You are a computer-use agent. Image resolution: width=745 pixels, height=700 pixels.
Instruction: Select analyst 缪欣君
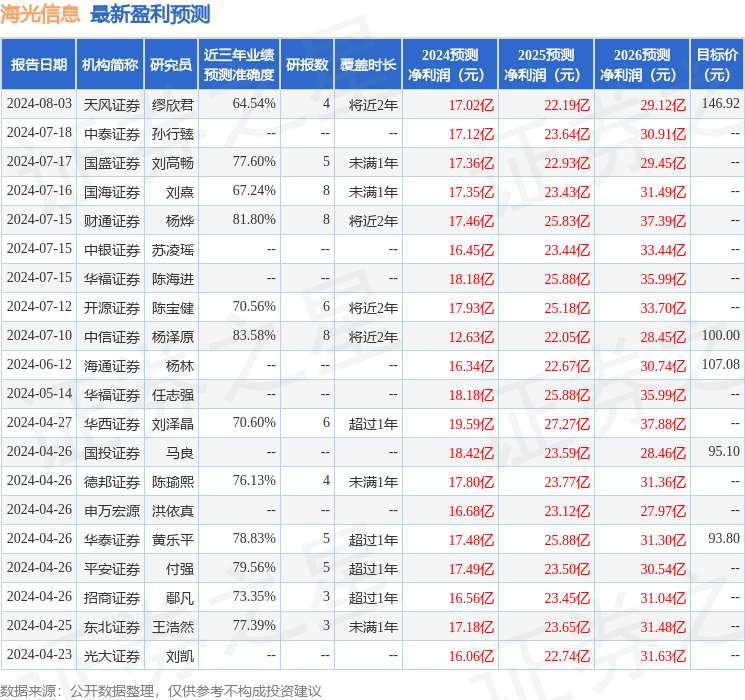coord(172,105)
